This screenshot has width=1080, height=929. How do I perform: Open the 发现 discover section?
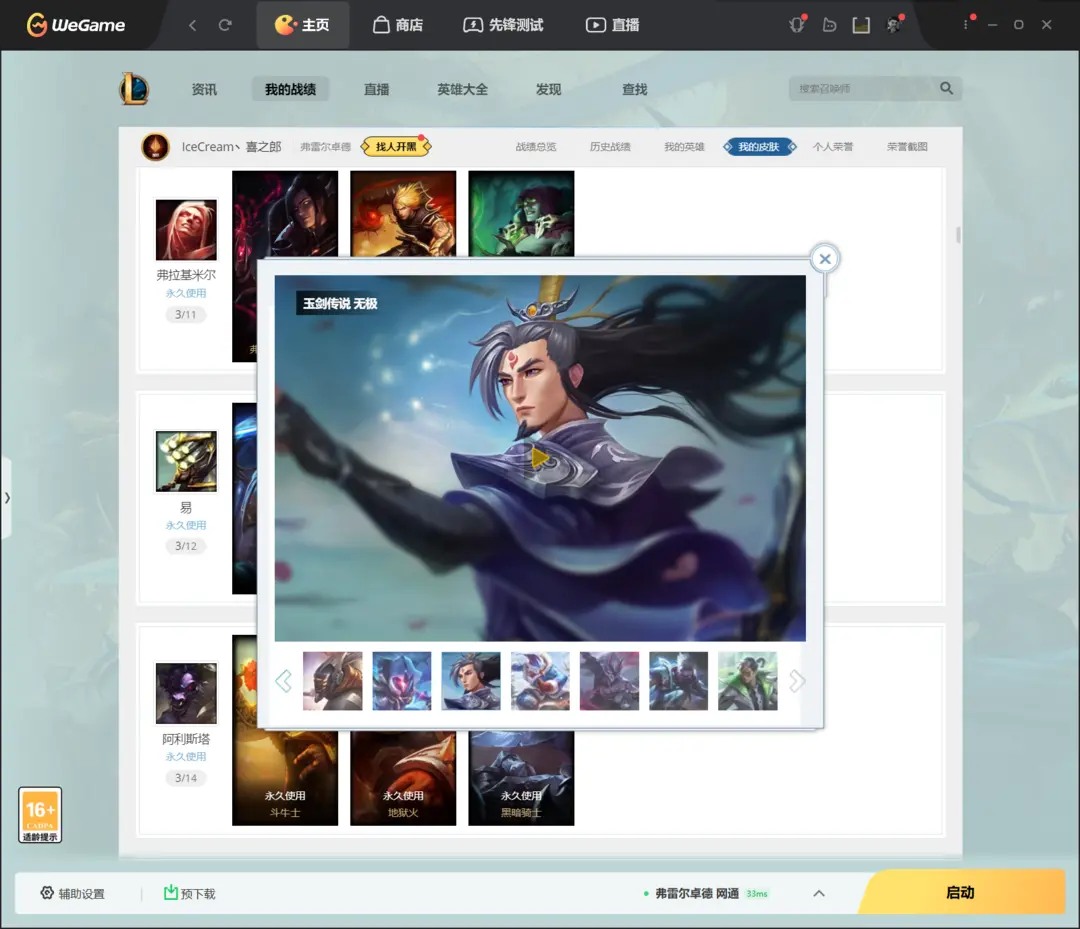548,90
